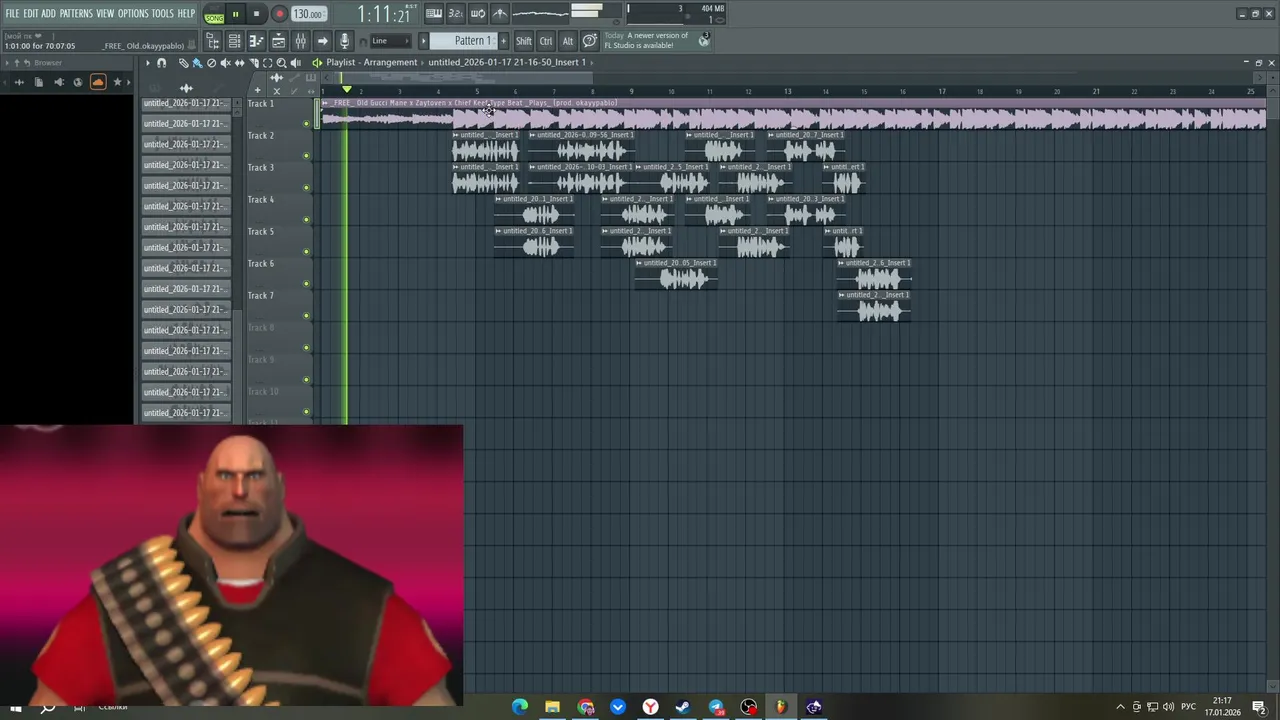This screenshot has height=720, width=1280.
Task: Click the SoundCloud icon in browser panel
Action: coord(98,82)
